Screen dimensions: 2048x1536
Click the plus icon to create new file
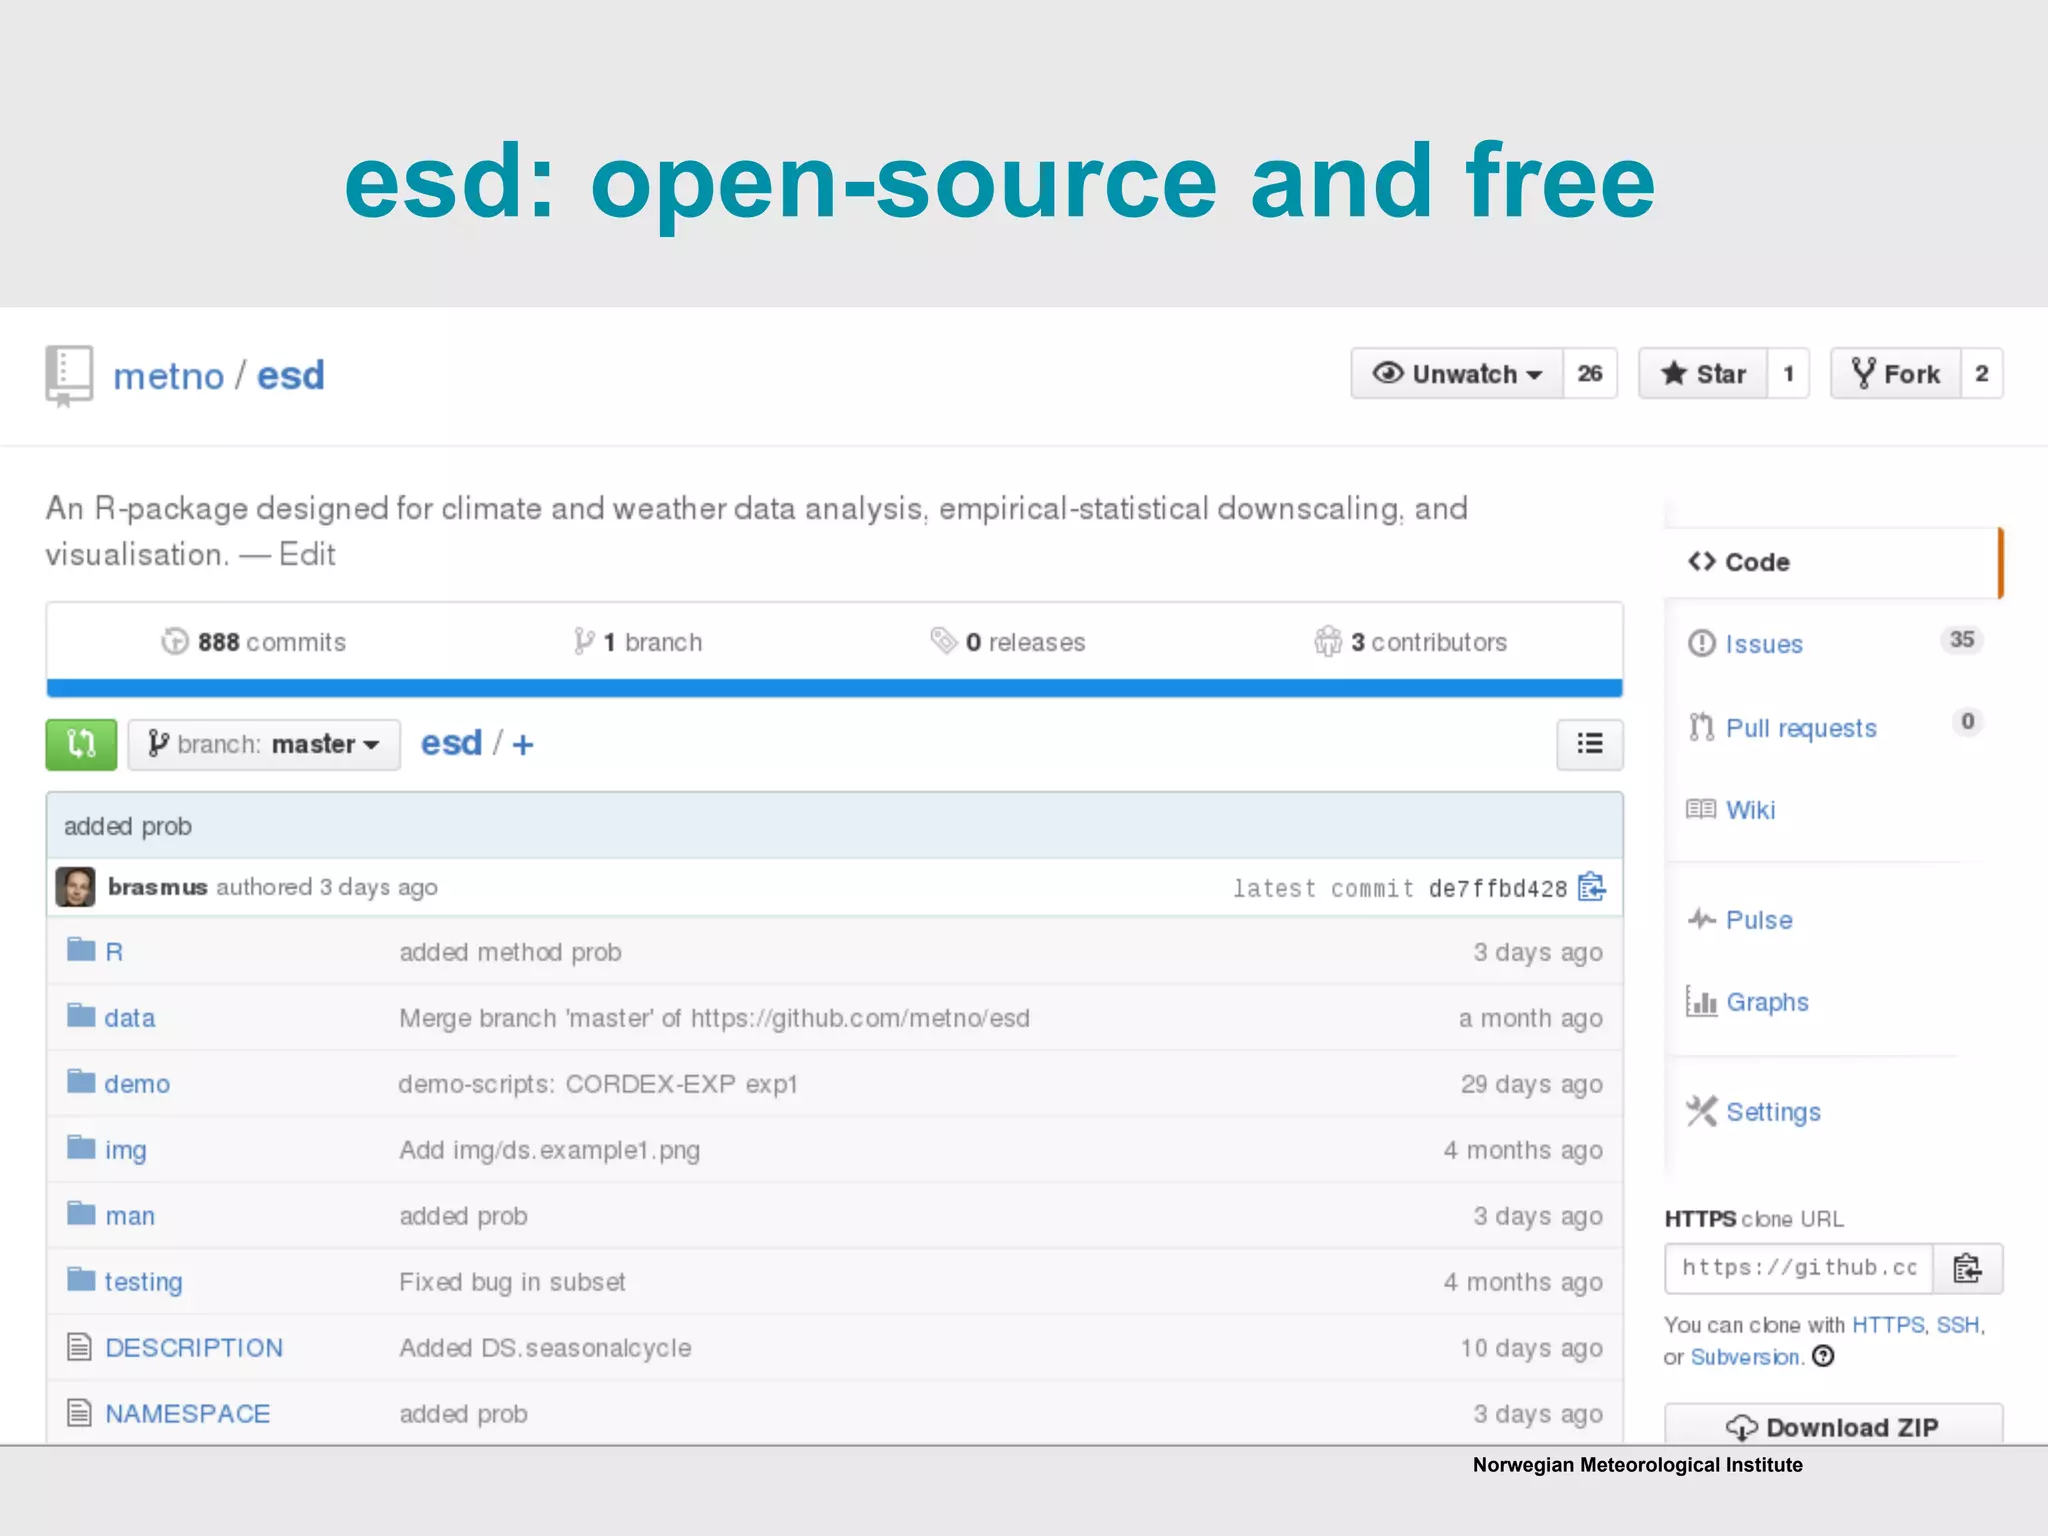(523, 745)
